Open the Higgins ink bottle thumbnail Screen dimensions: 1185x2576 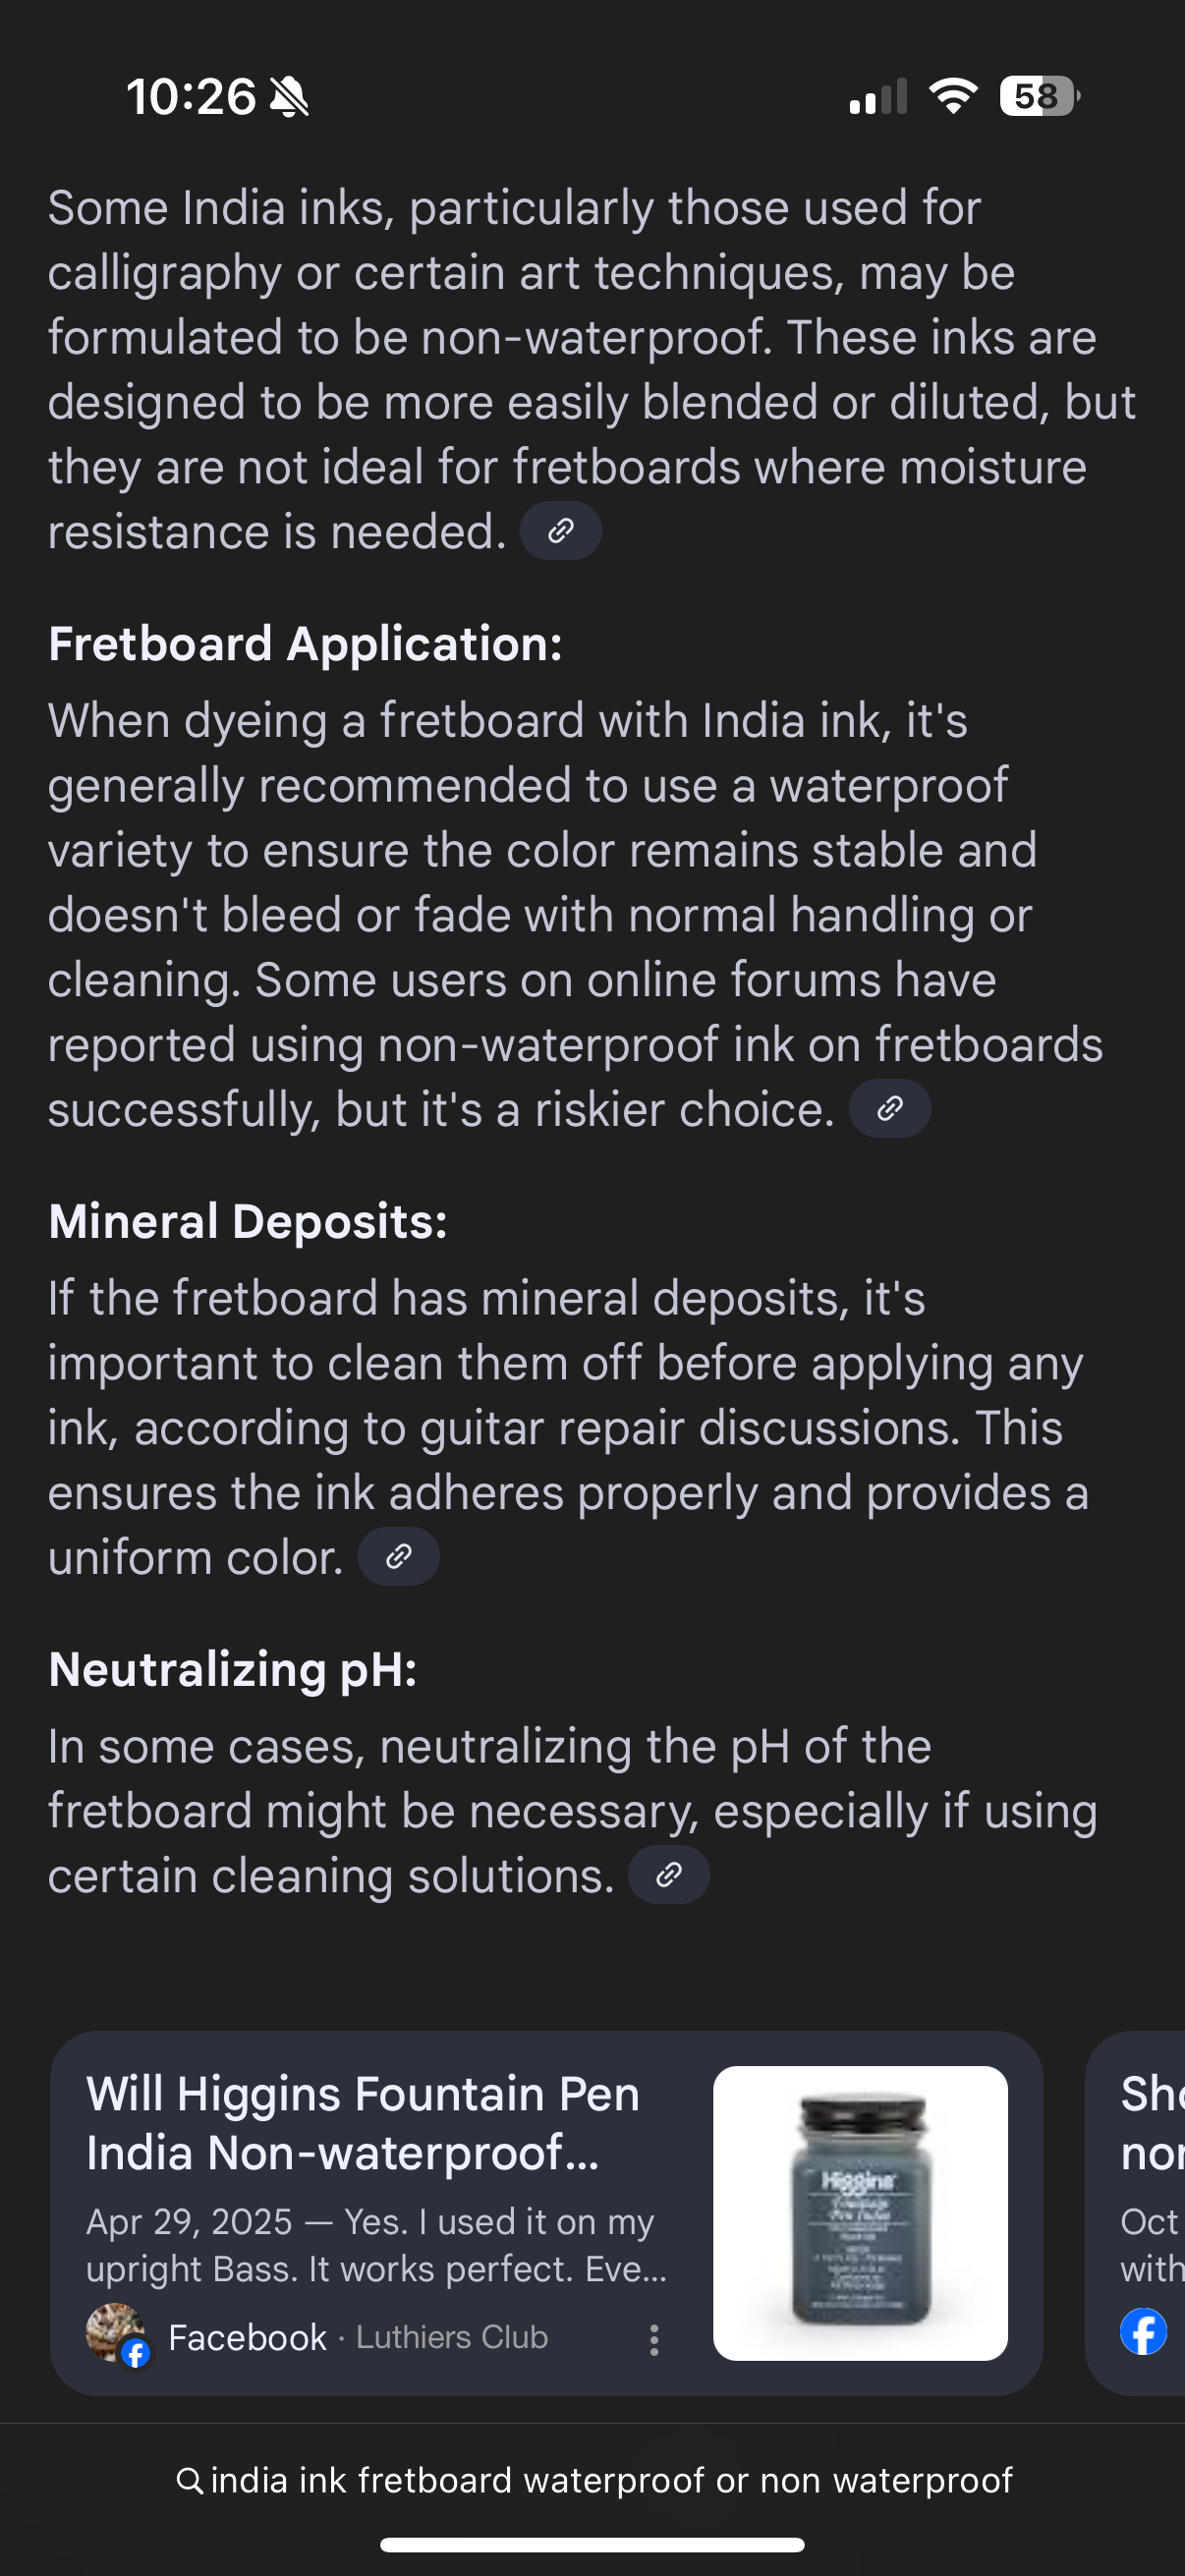[860, 2212]
